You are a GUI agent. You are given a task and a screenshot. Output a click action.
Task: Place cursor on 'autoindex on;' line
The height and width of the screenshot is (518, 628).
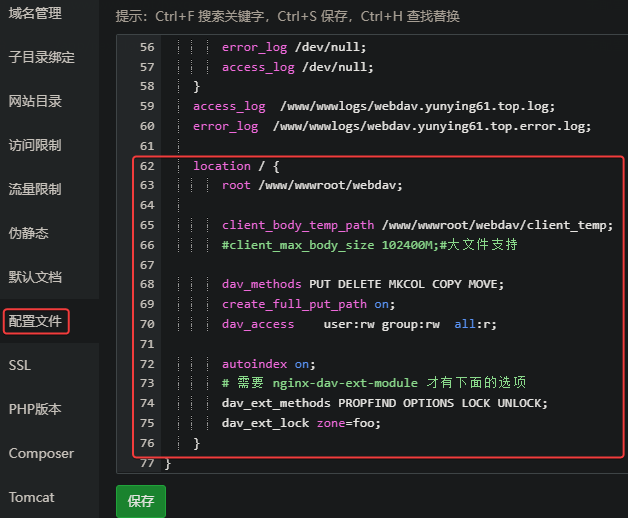point(269,363)
